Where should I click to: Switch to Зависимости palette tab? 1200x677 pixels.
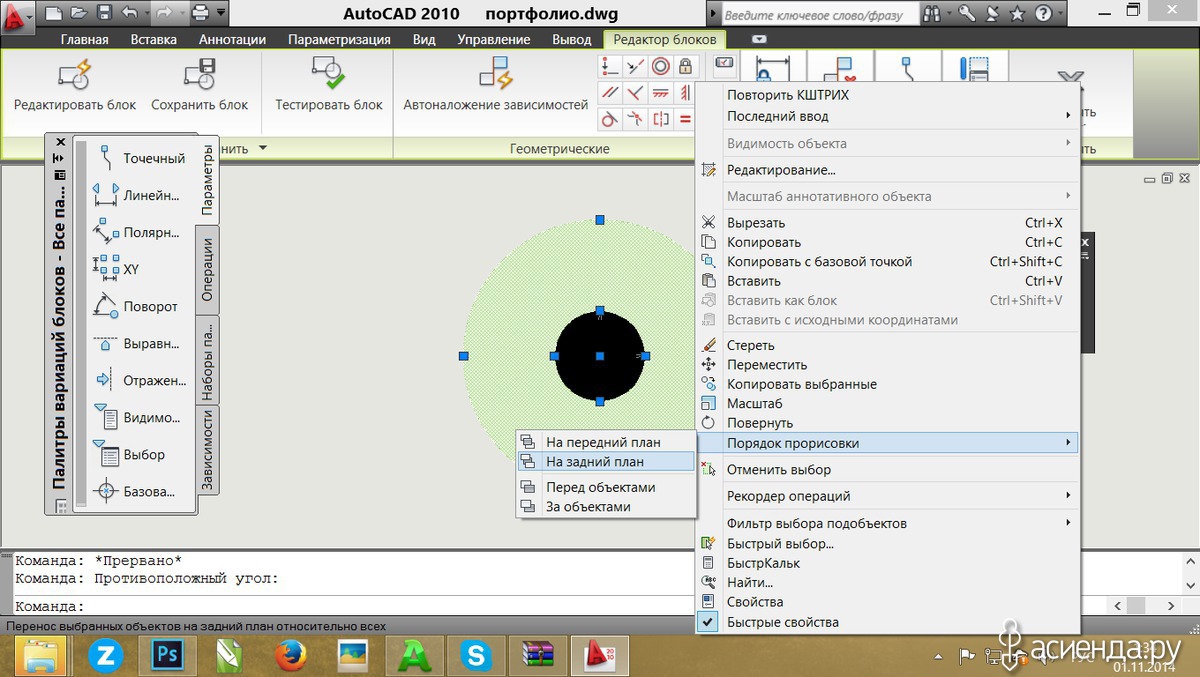click(207, 451)
